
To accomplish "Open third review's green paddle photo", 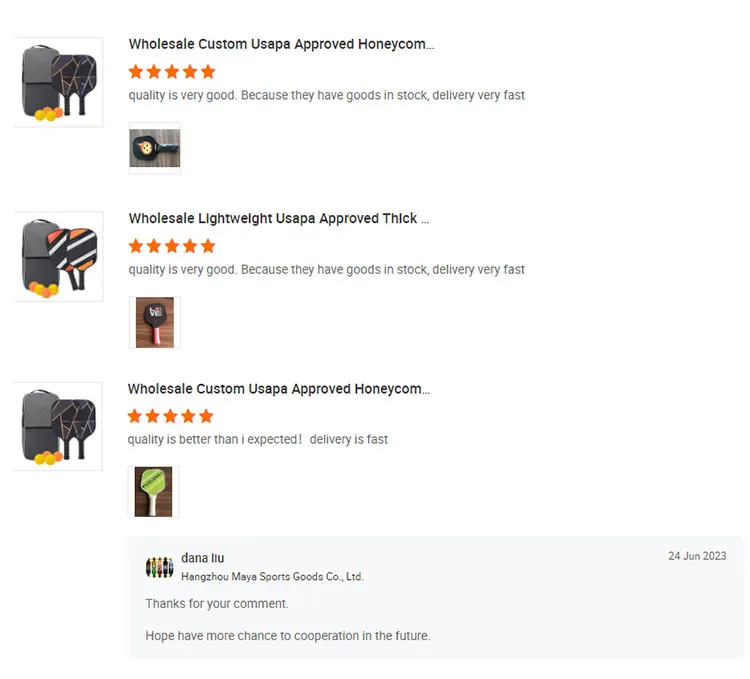I will (154, 492).
